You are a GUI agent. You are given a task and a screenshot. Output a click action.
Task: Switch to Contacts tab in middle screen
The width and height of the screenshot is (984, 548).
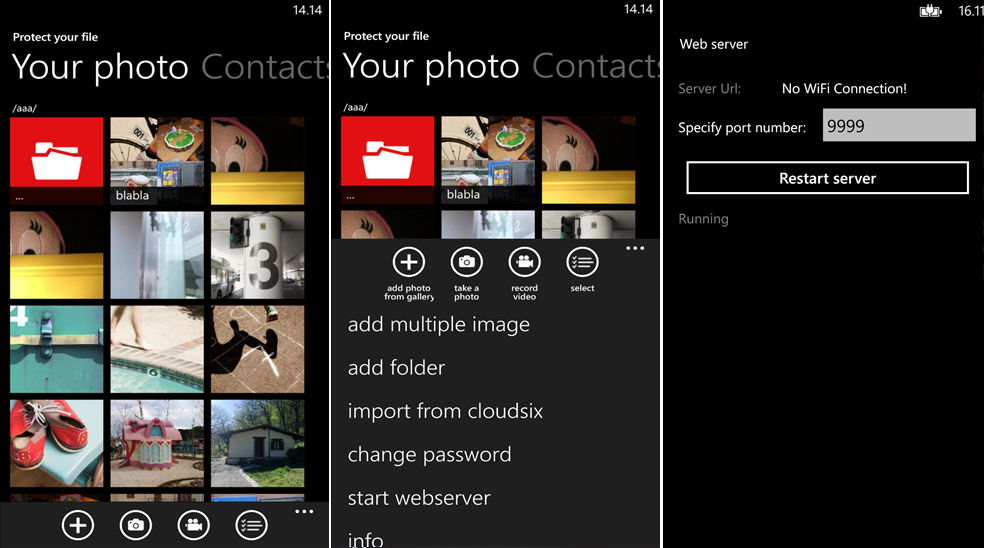point(596,66)
